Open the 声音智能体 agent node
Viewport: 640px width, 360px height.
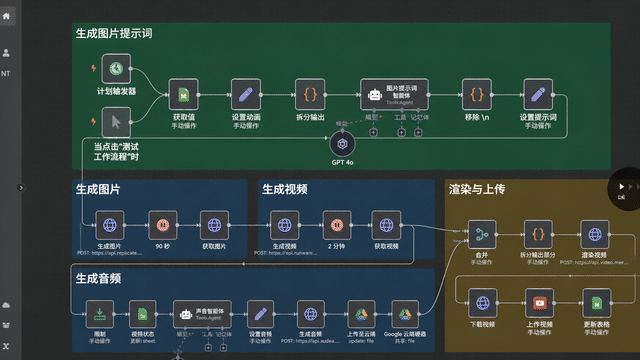[x=202, y=314]
